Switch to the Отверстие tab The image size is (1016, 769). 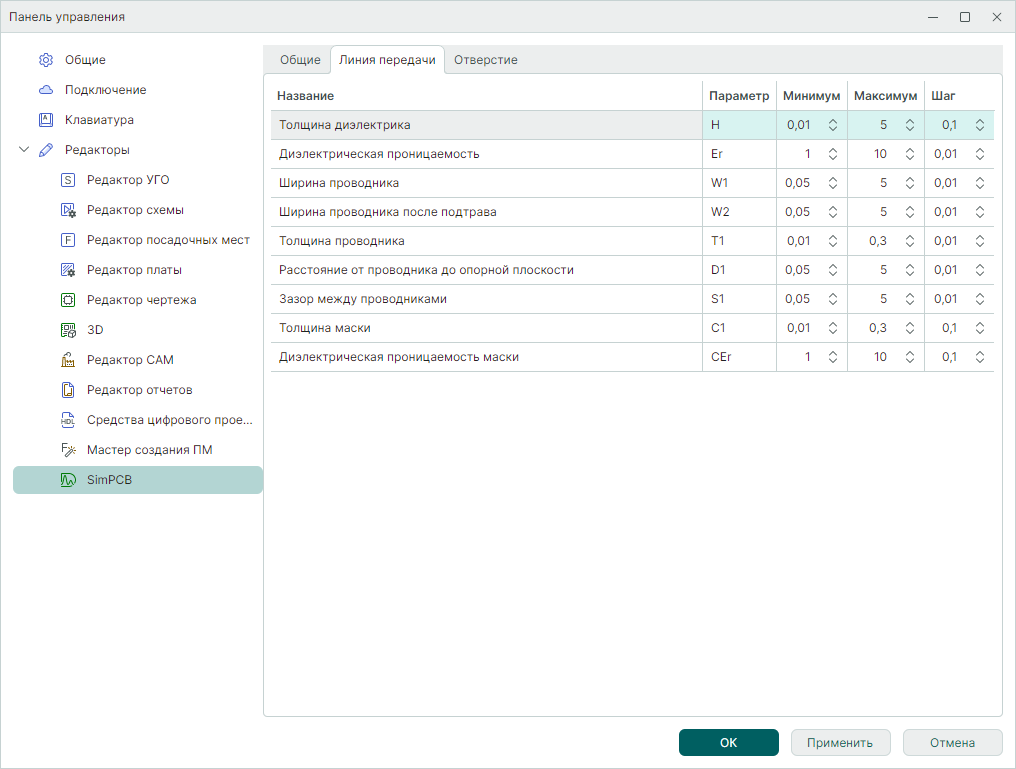[x=485, y=60]
